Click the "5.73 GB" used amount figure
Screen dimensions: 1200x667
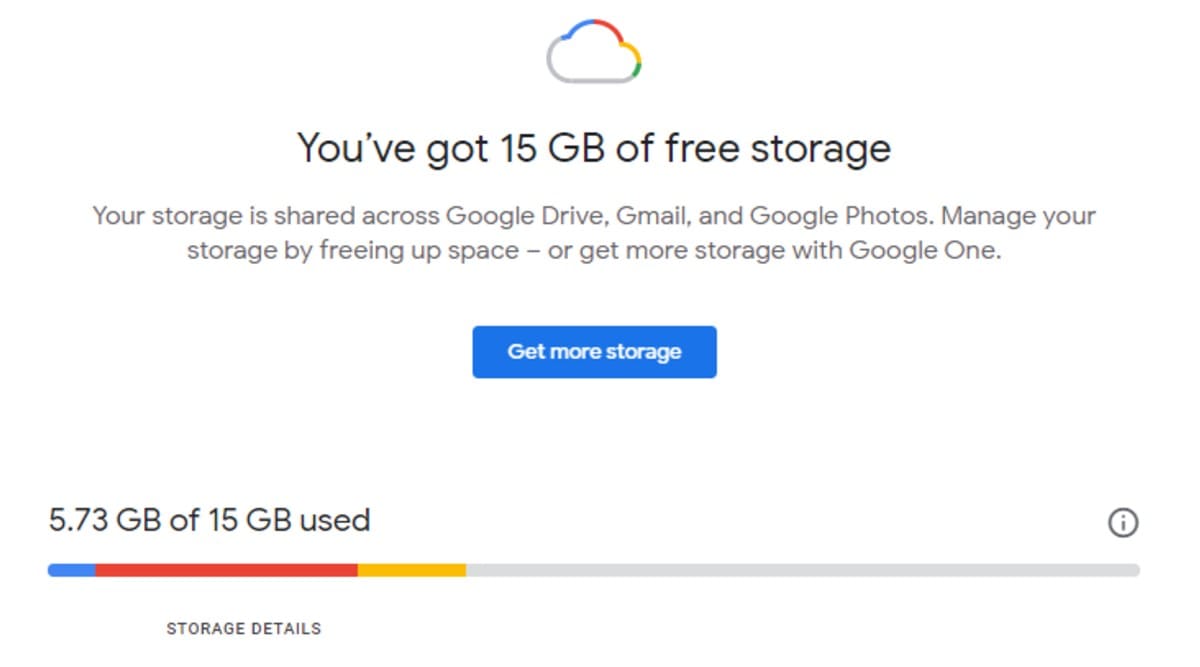(x=111, y=520)
